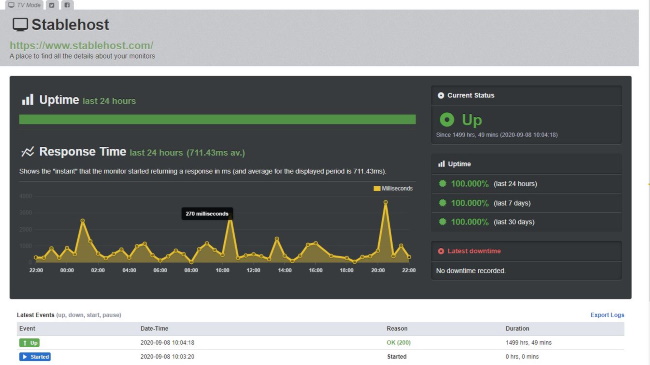Click the small bar icon in Uptime panel header
The image size is (650, 365).
coord(441,164)
